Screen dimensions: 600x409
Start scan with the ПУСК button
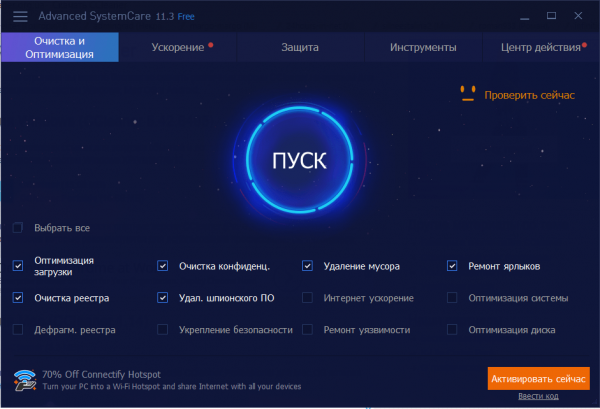[x=299, y=160]
